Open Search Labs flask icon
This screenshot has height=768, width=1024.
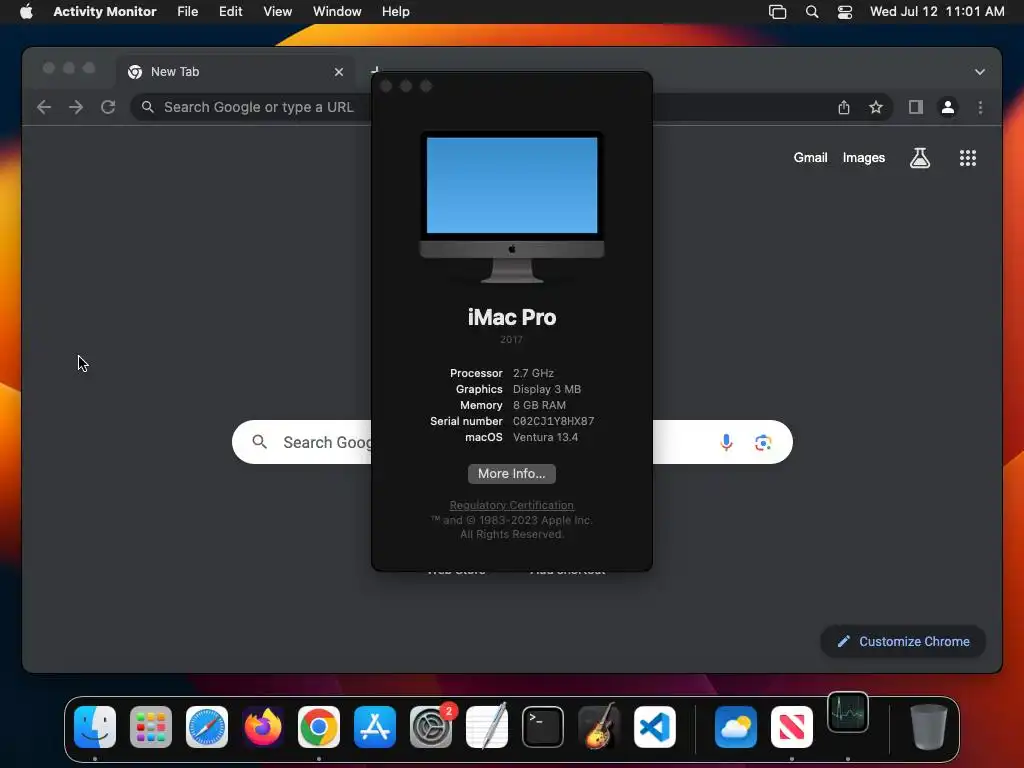tap(920, 157)
